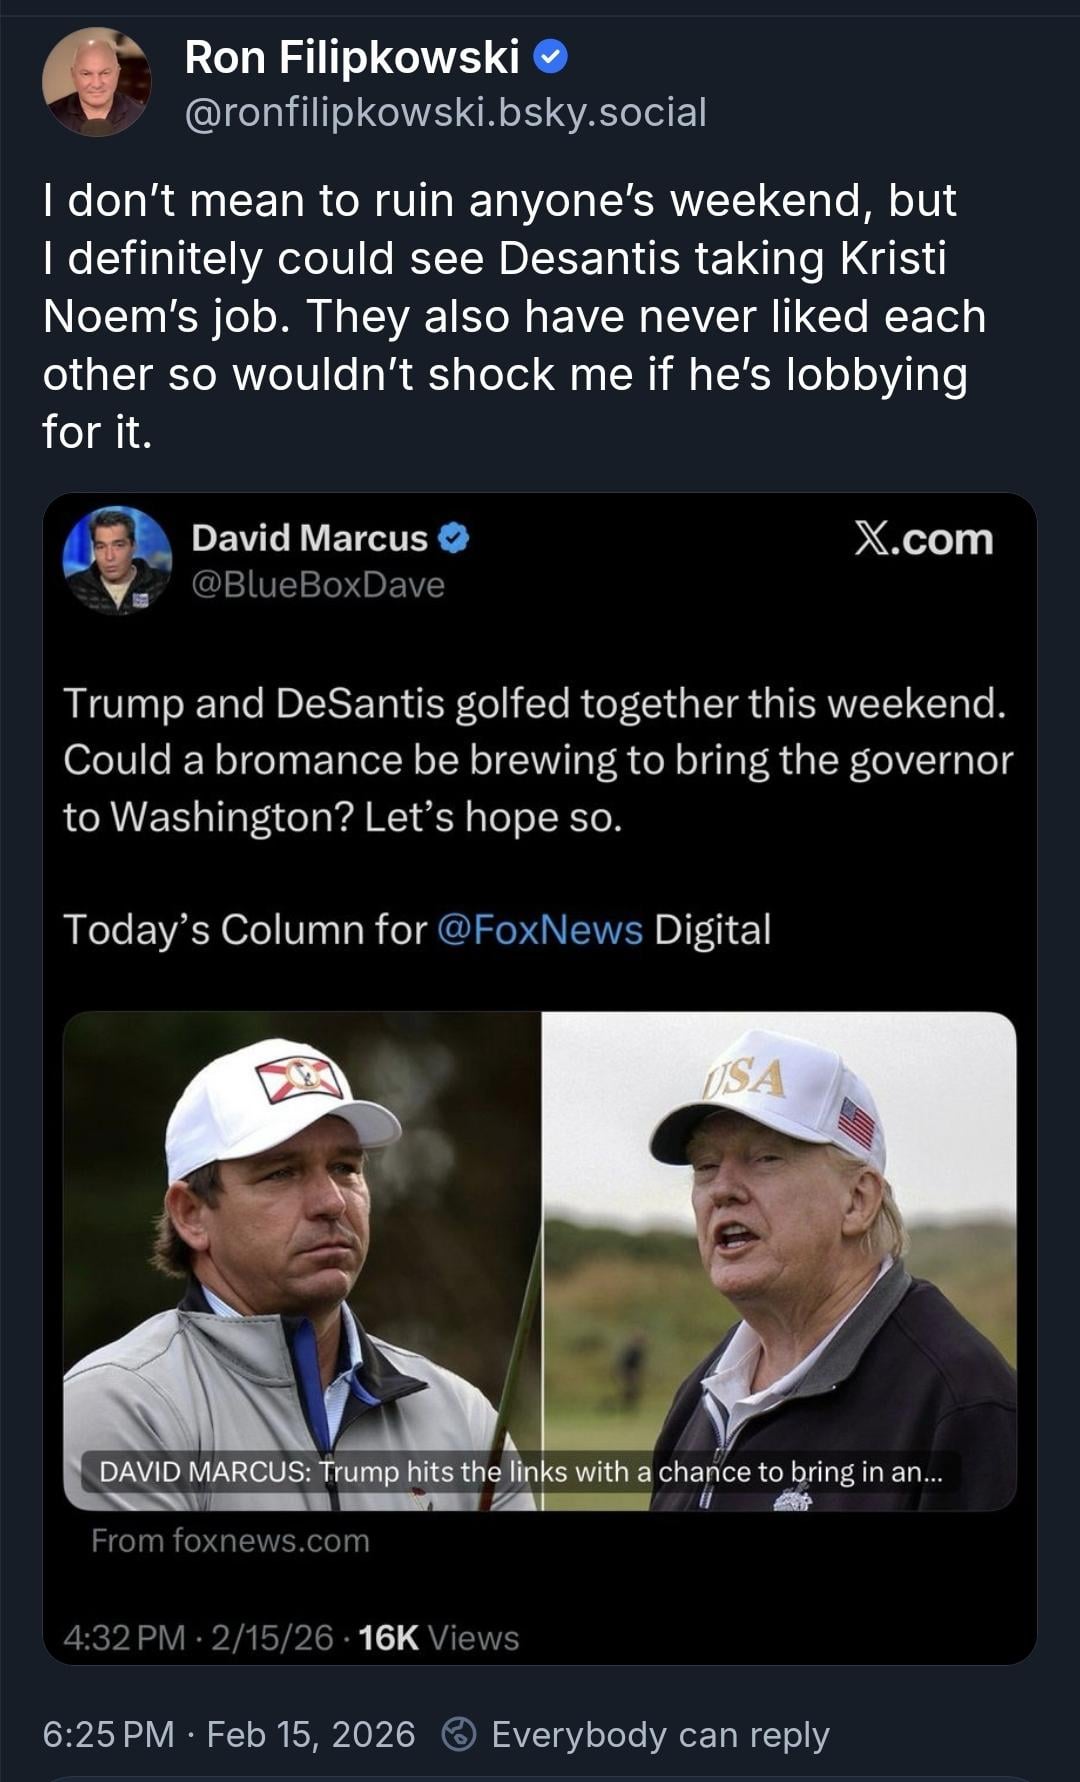Click the "16K Views" count
Screen dimensions: 1080x1782
(438, 1638)
